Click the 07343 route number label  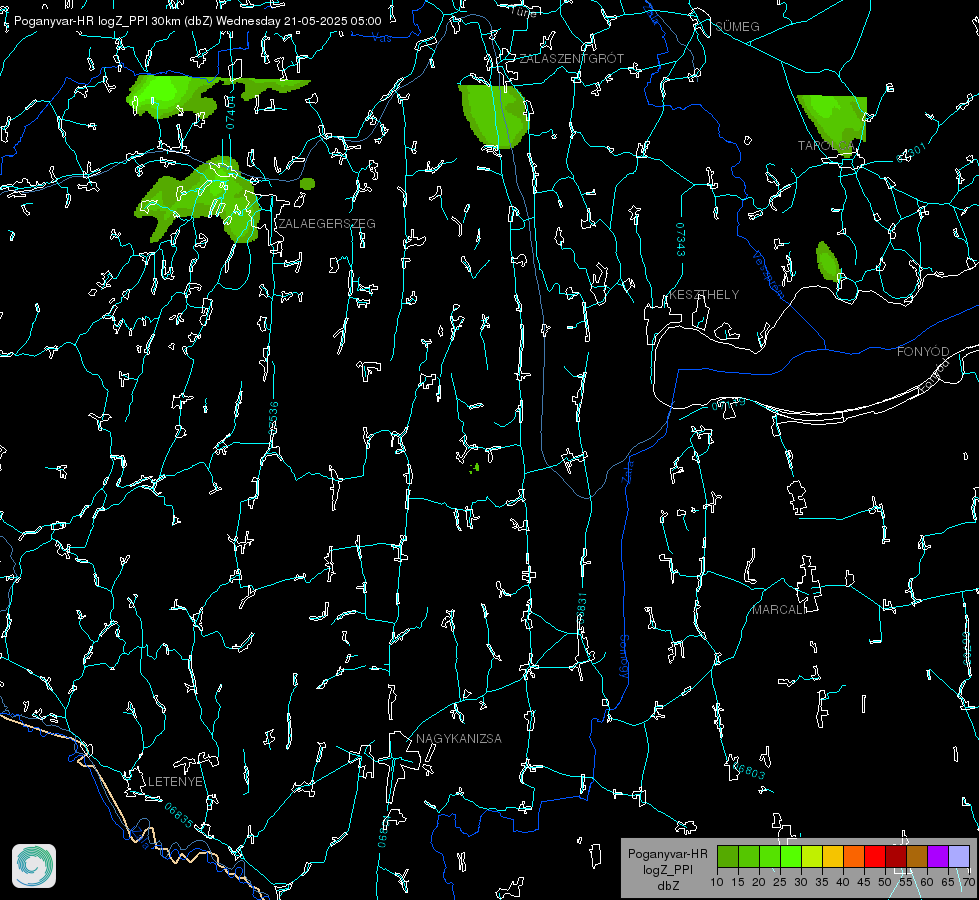coord(681,240)
